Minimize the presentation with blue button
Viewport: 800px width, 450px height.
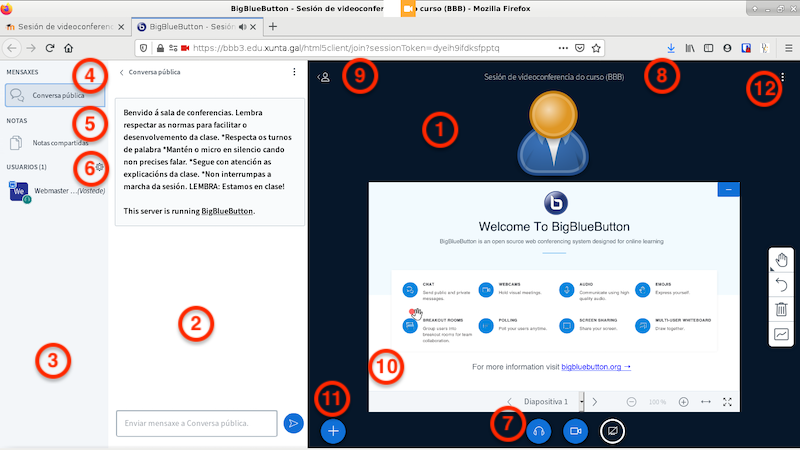coord(728,189)
